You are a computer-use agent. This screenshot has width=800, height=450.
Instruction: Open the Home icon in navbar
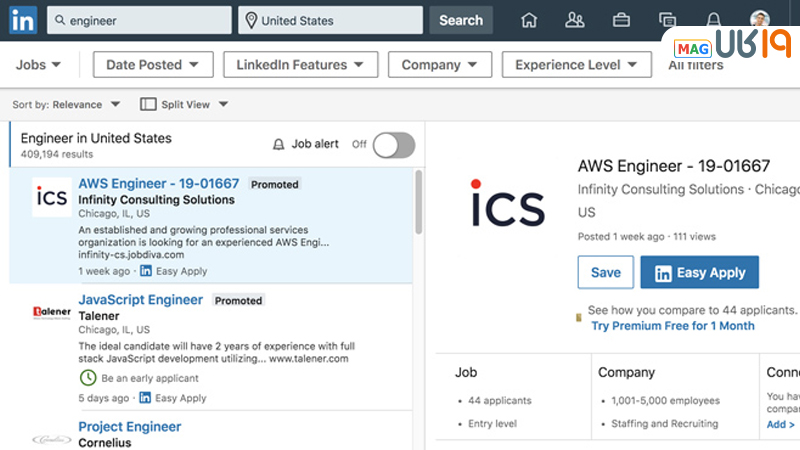pyautogui.click(x=529, y=20)
